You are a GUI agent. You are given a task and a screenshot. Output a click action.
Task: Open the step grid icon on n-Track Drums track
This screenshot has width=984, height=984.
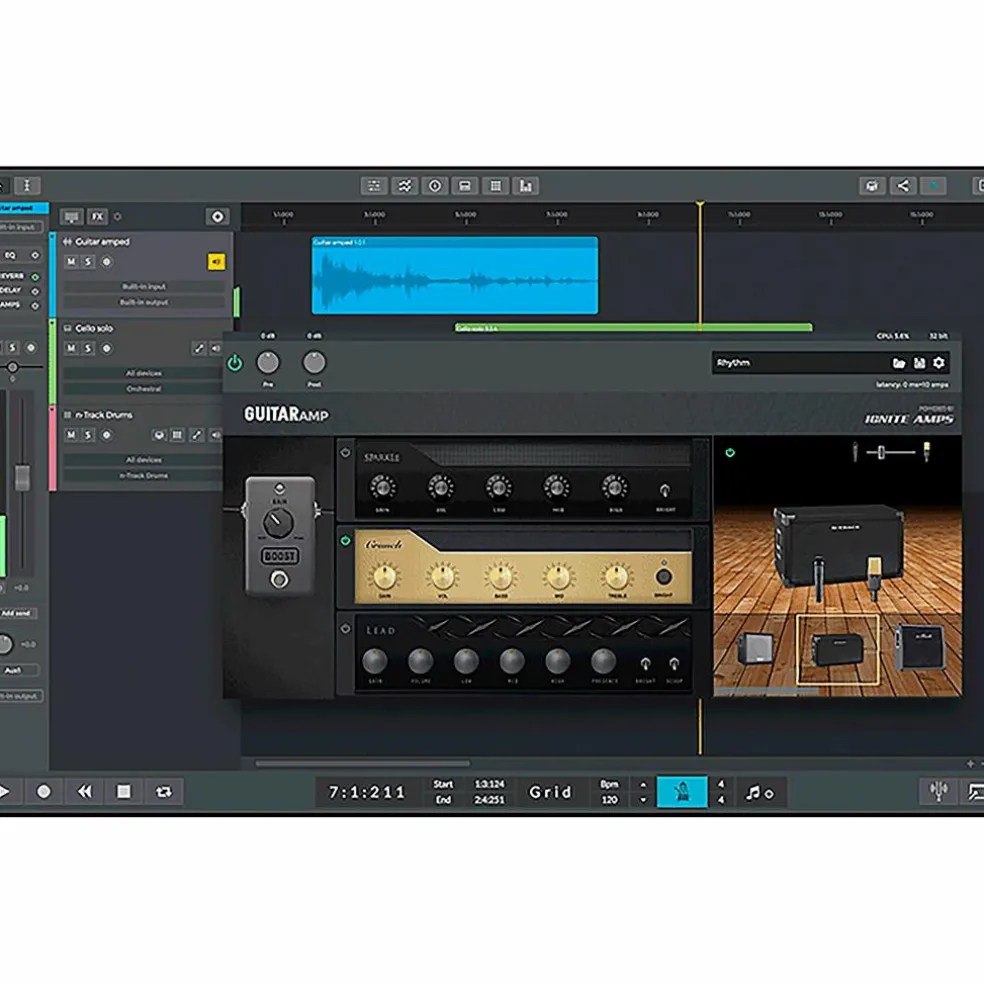(178, 435)
